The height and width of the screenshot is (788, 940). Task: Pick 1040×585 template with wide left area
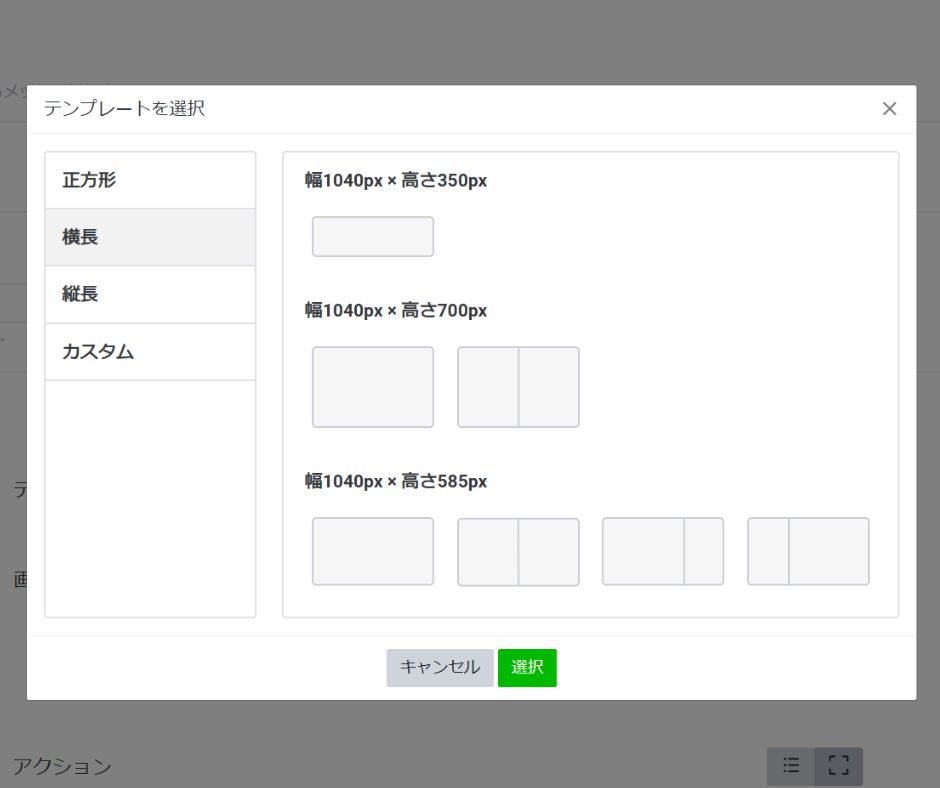pos(662,551)
